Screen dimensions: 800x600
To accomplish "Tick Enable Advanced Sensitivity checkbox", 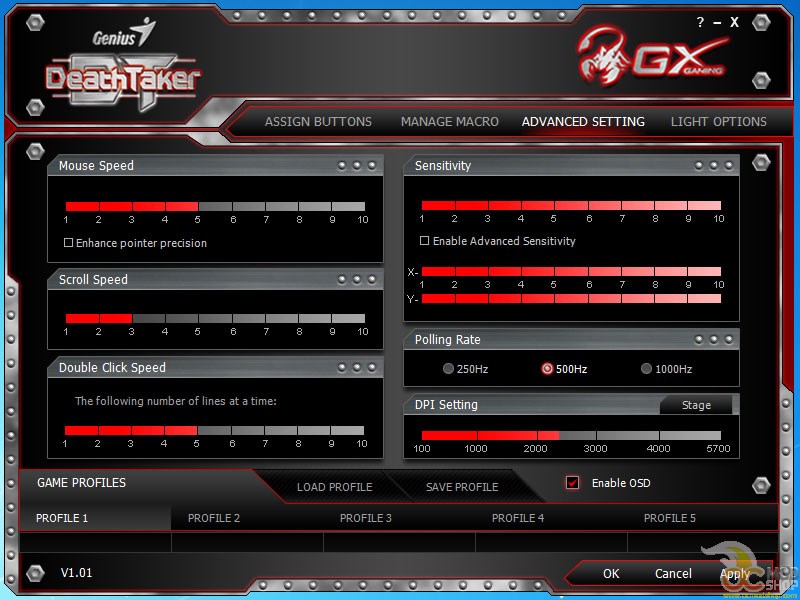I will click(x=424, y=240).
